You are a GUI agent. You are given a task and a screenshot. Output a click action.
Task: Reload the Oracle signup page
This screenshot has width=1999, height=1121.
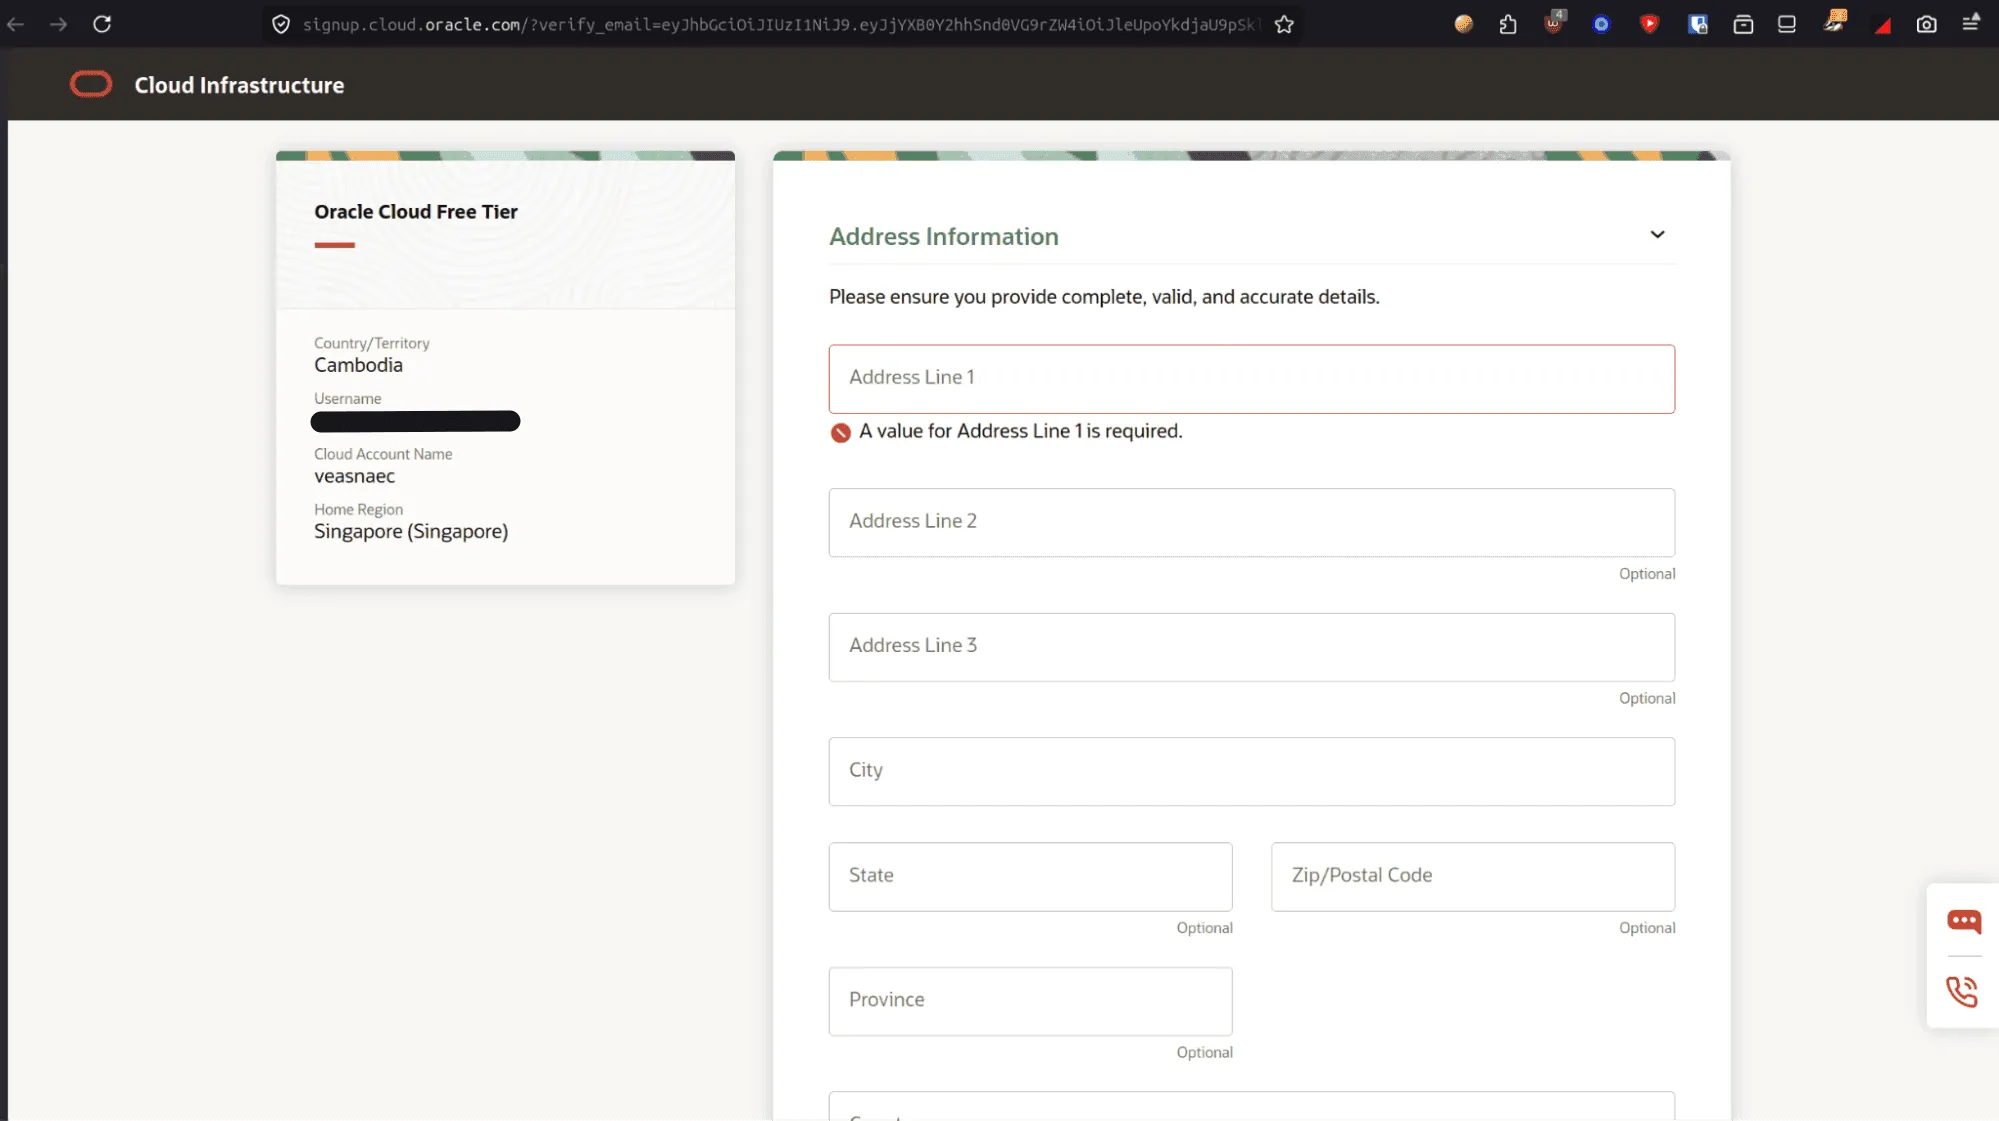click(102, 24)
